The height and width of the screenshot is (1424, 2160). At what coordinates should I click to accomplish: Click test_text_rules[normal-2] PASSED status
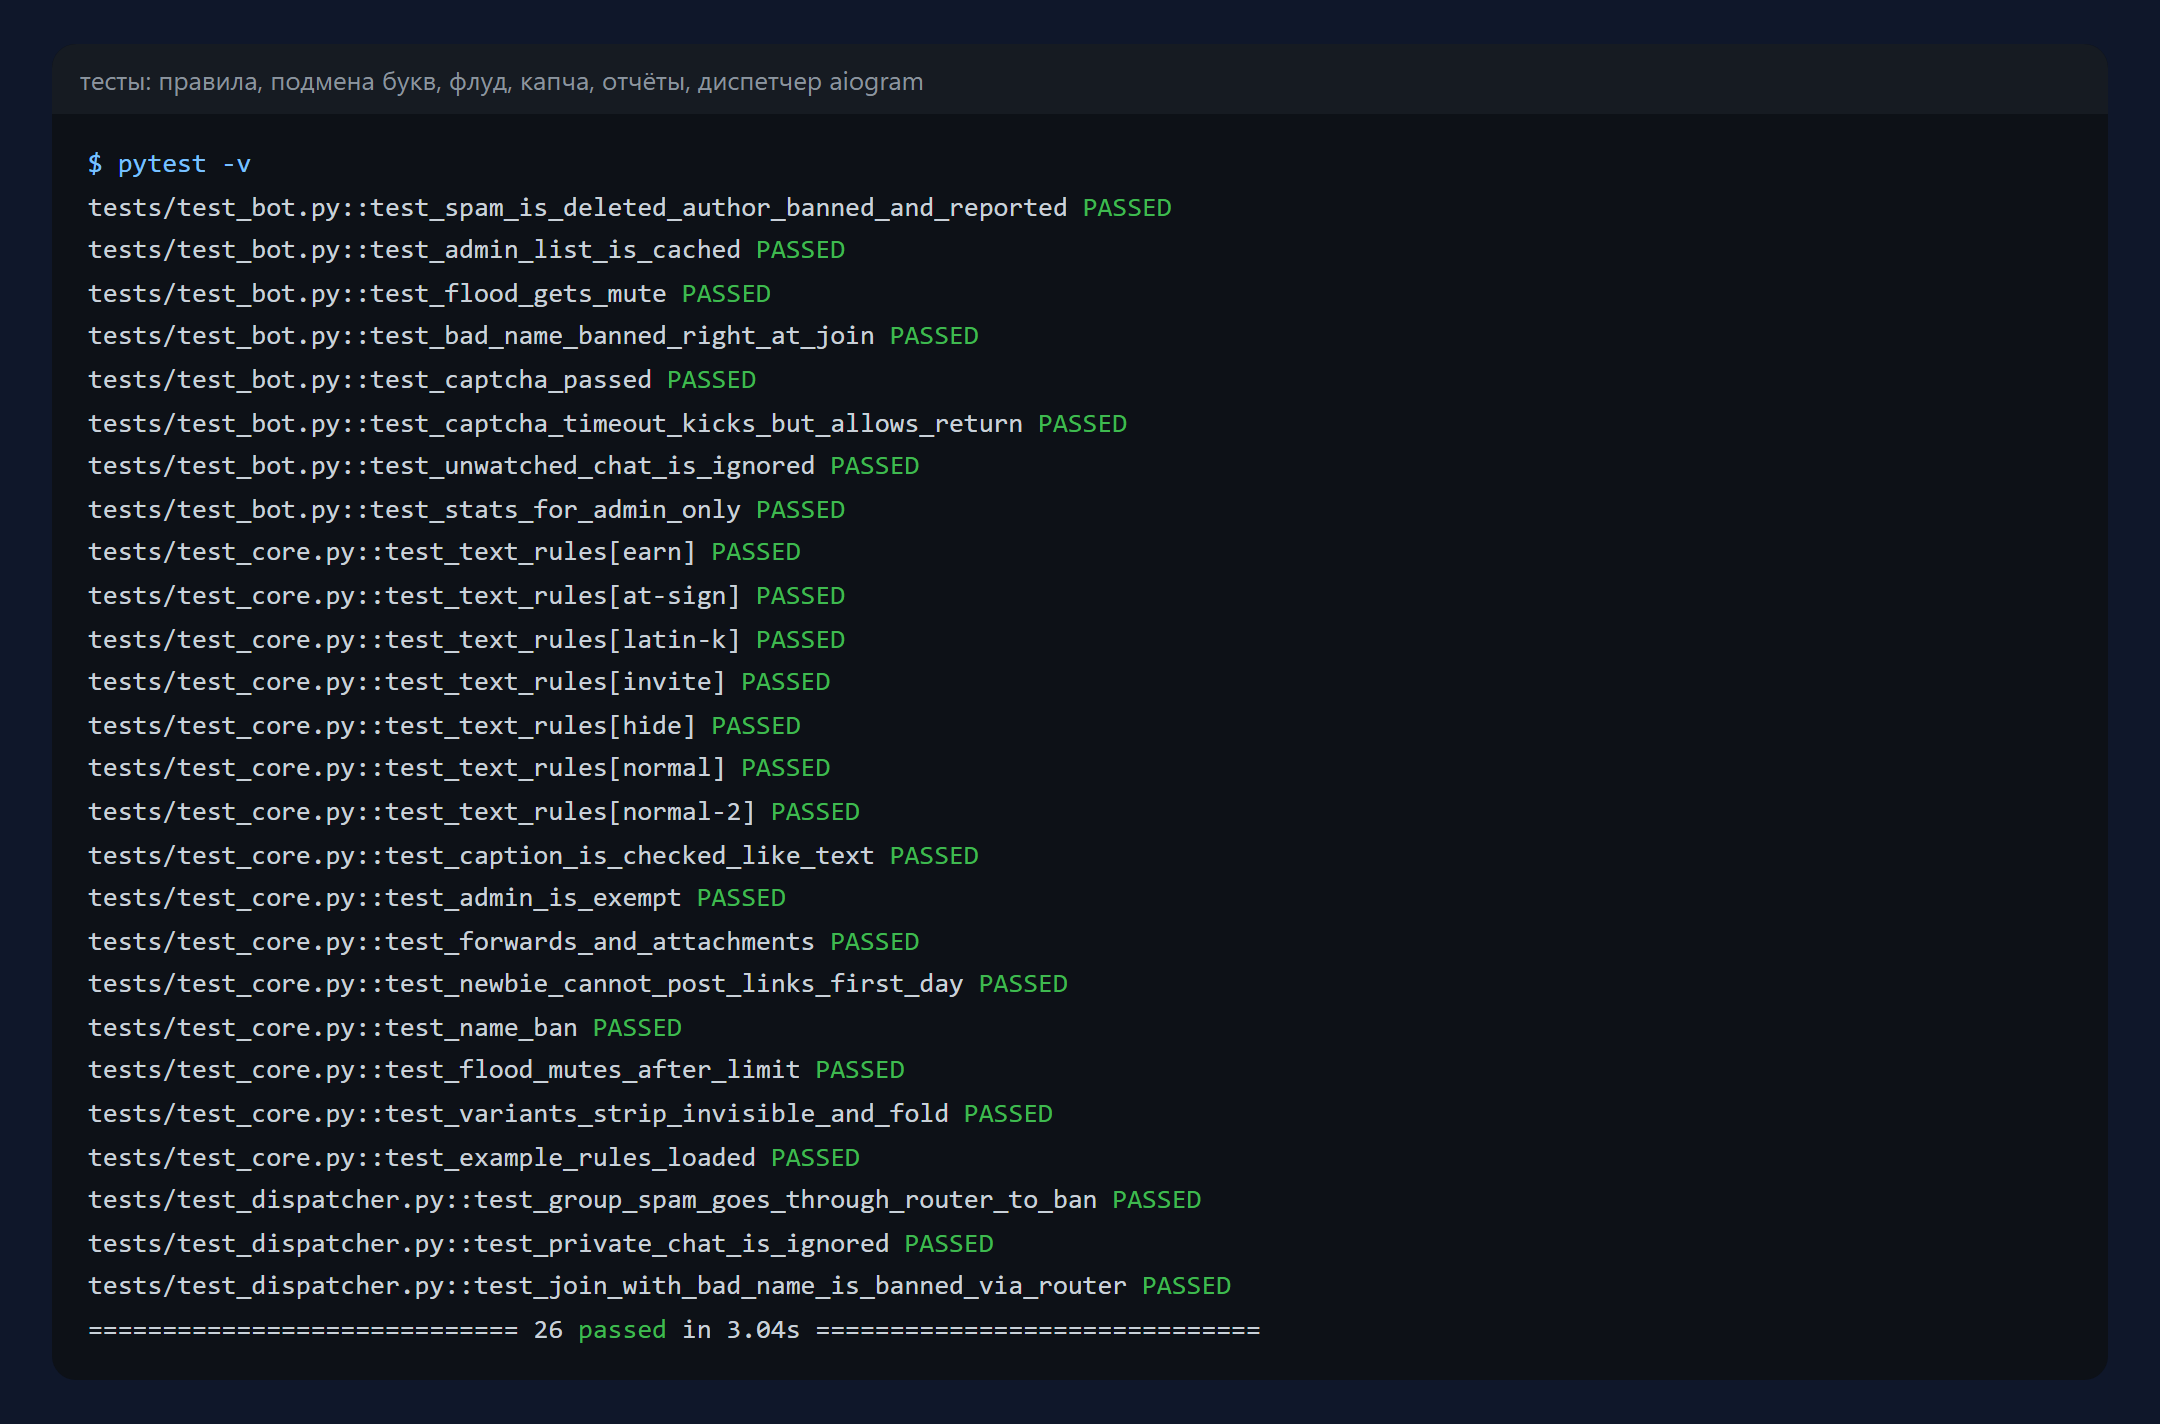(815, 812)
